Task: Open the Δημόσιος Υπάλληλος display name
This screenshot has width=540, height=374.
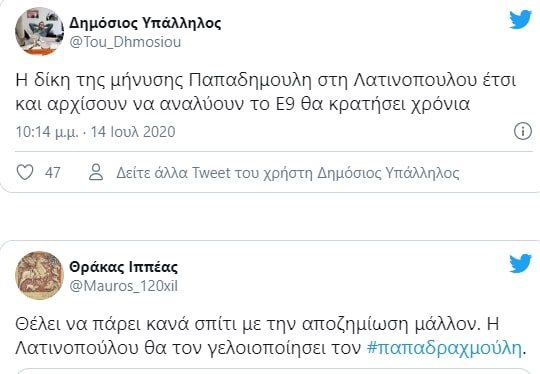Action: tap(145, 23)
